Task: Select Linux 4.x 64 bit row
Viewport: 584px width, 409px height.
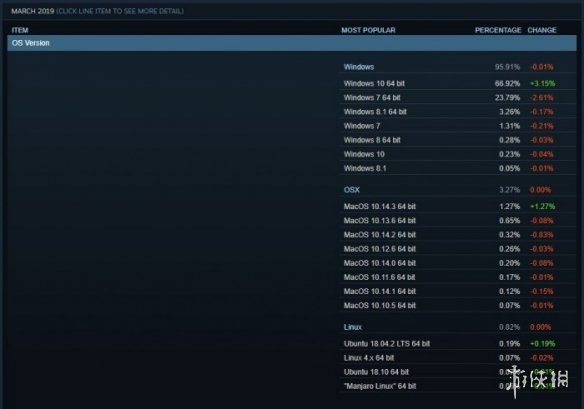Action: coord(458,358)
